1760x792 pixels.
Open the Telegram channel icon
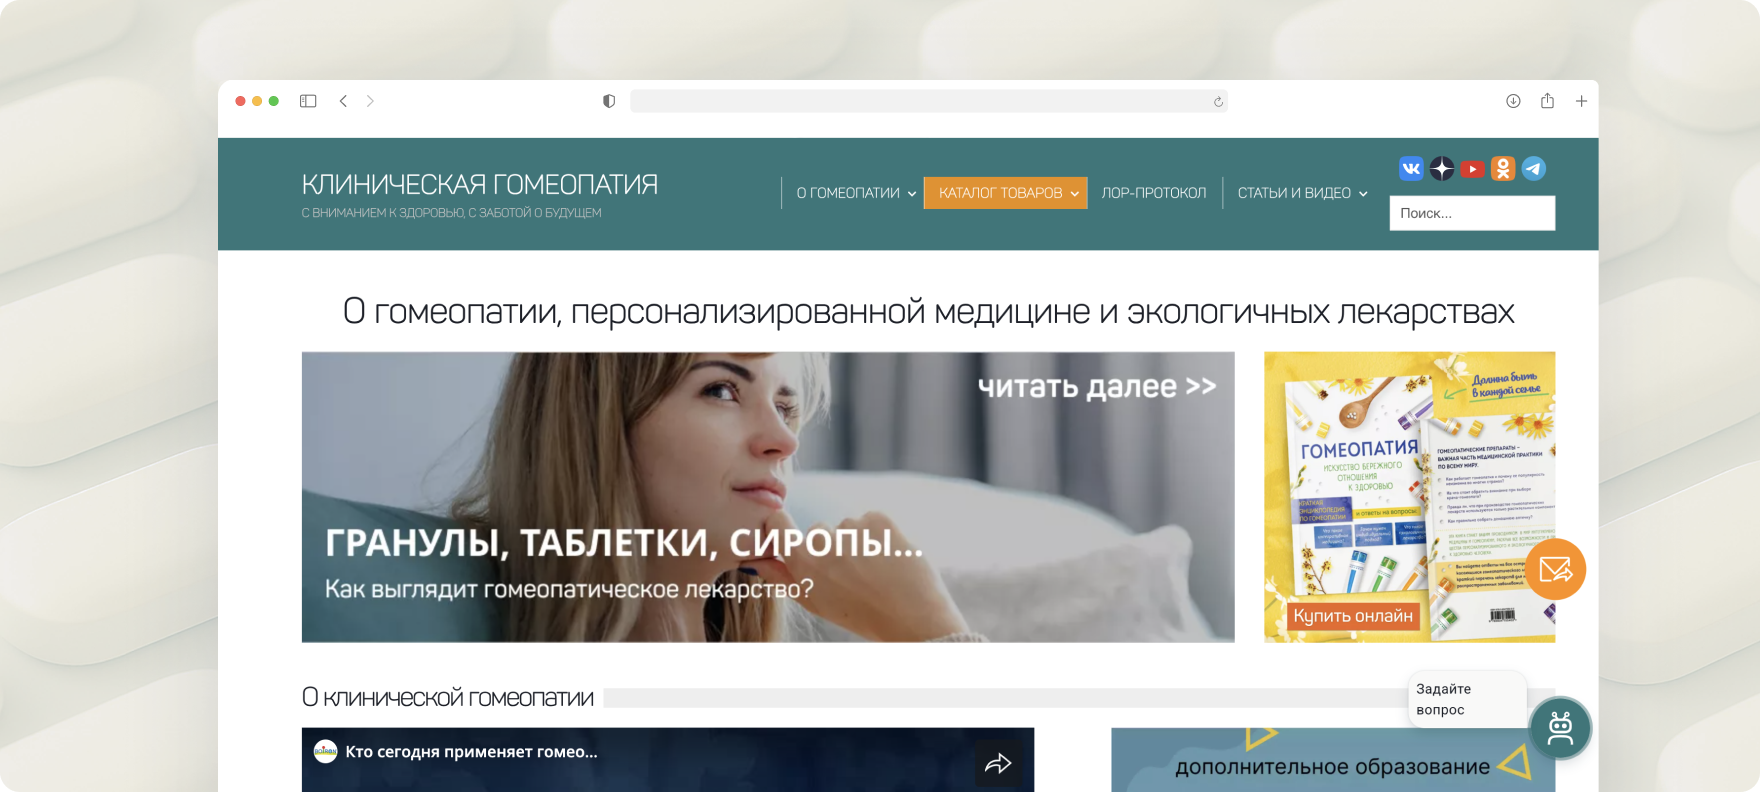coord(1533,169)
